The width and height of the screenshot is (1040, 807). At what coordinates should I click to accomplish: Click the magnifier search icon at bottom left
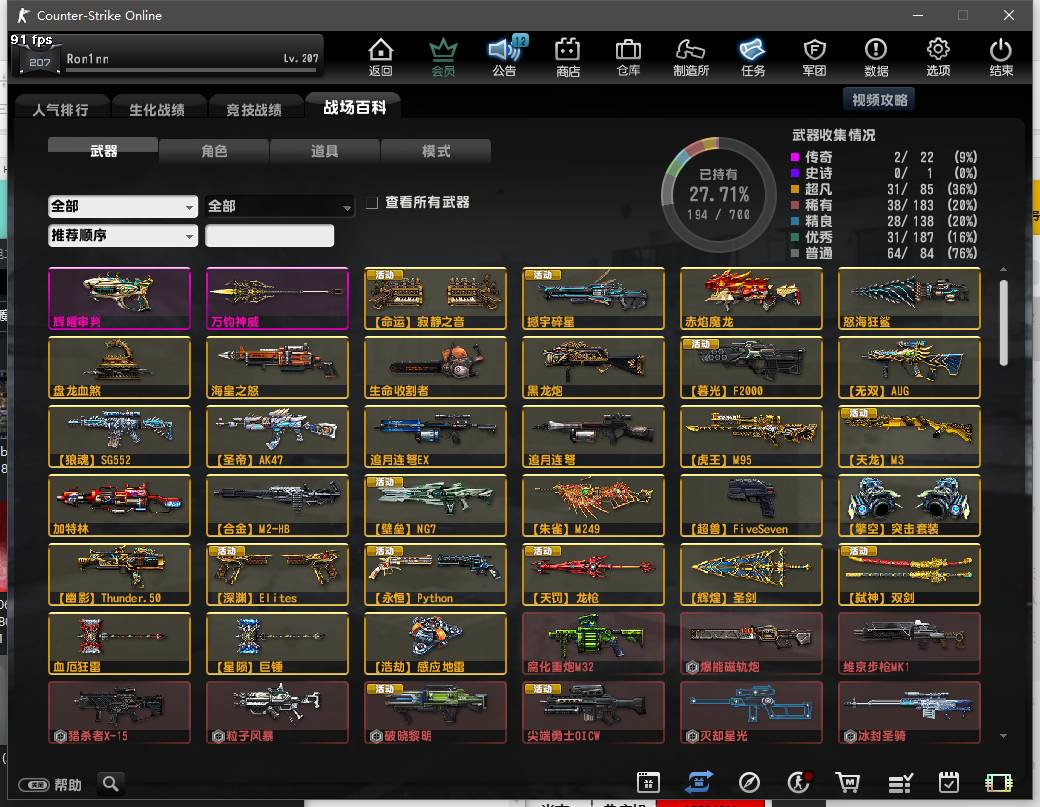pyautogui.click(x=111, y=783)
